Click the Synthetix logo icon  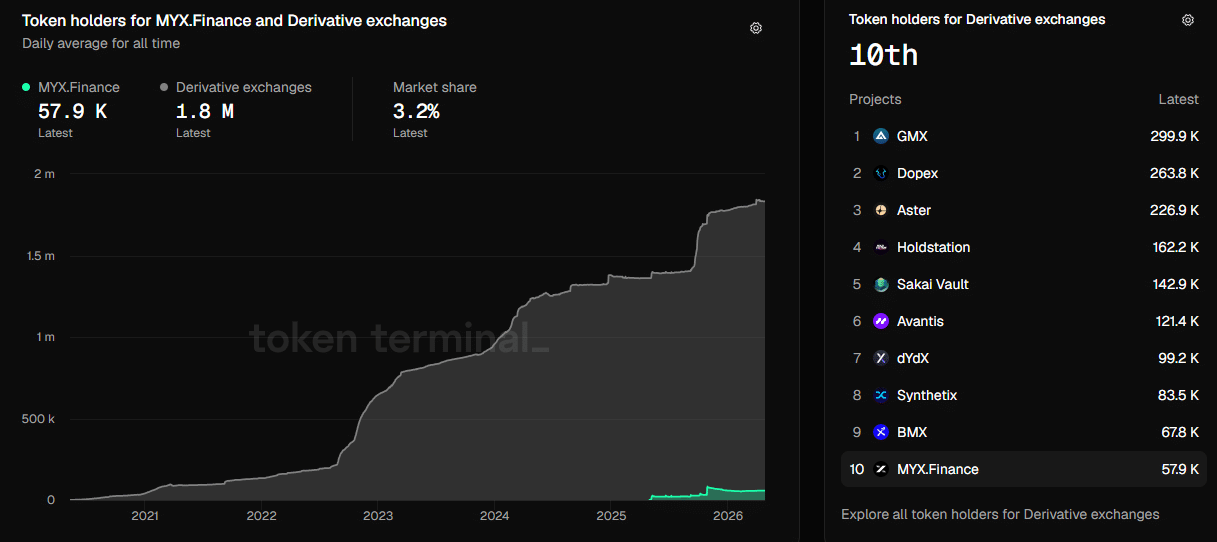[x=881, y=395]
